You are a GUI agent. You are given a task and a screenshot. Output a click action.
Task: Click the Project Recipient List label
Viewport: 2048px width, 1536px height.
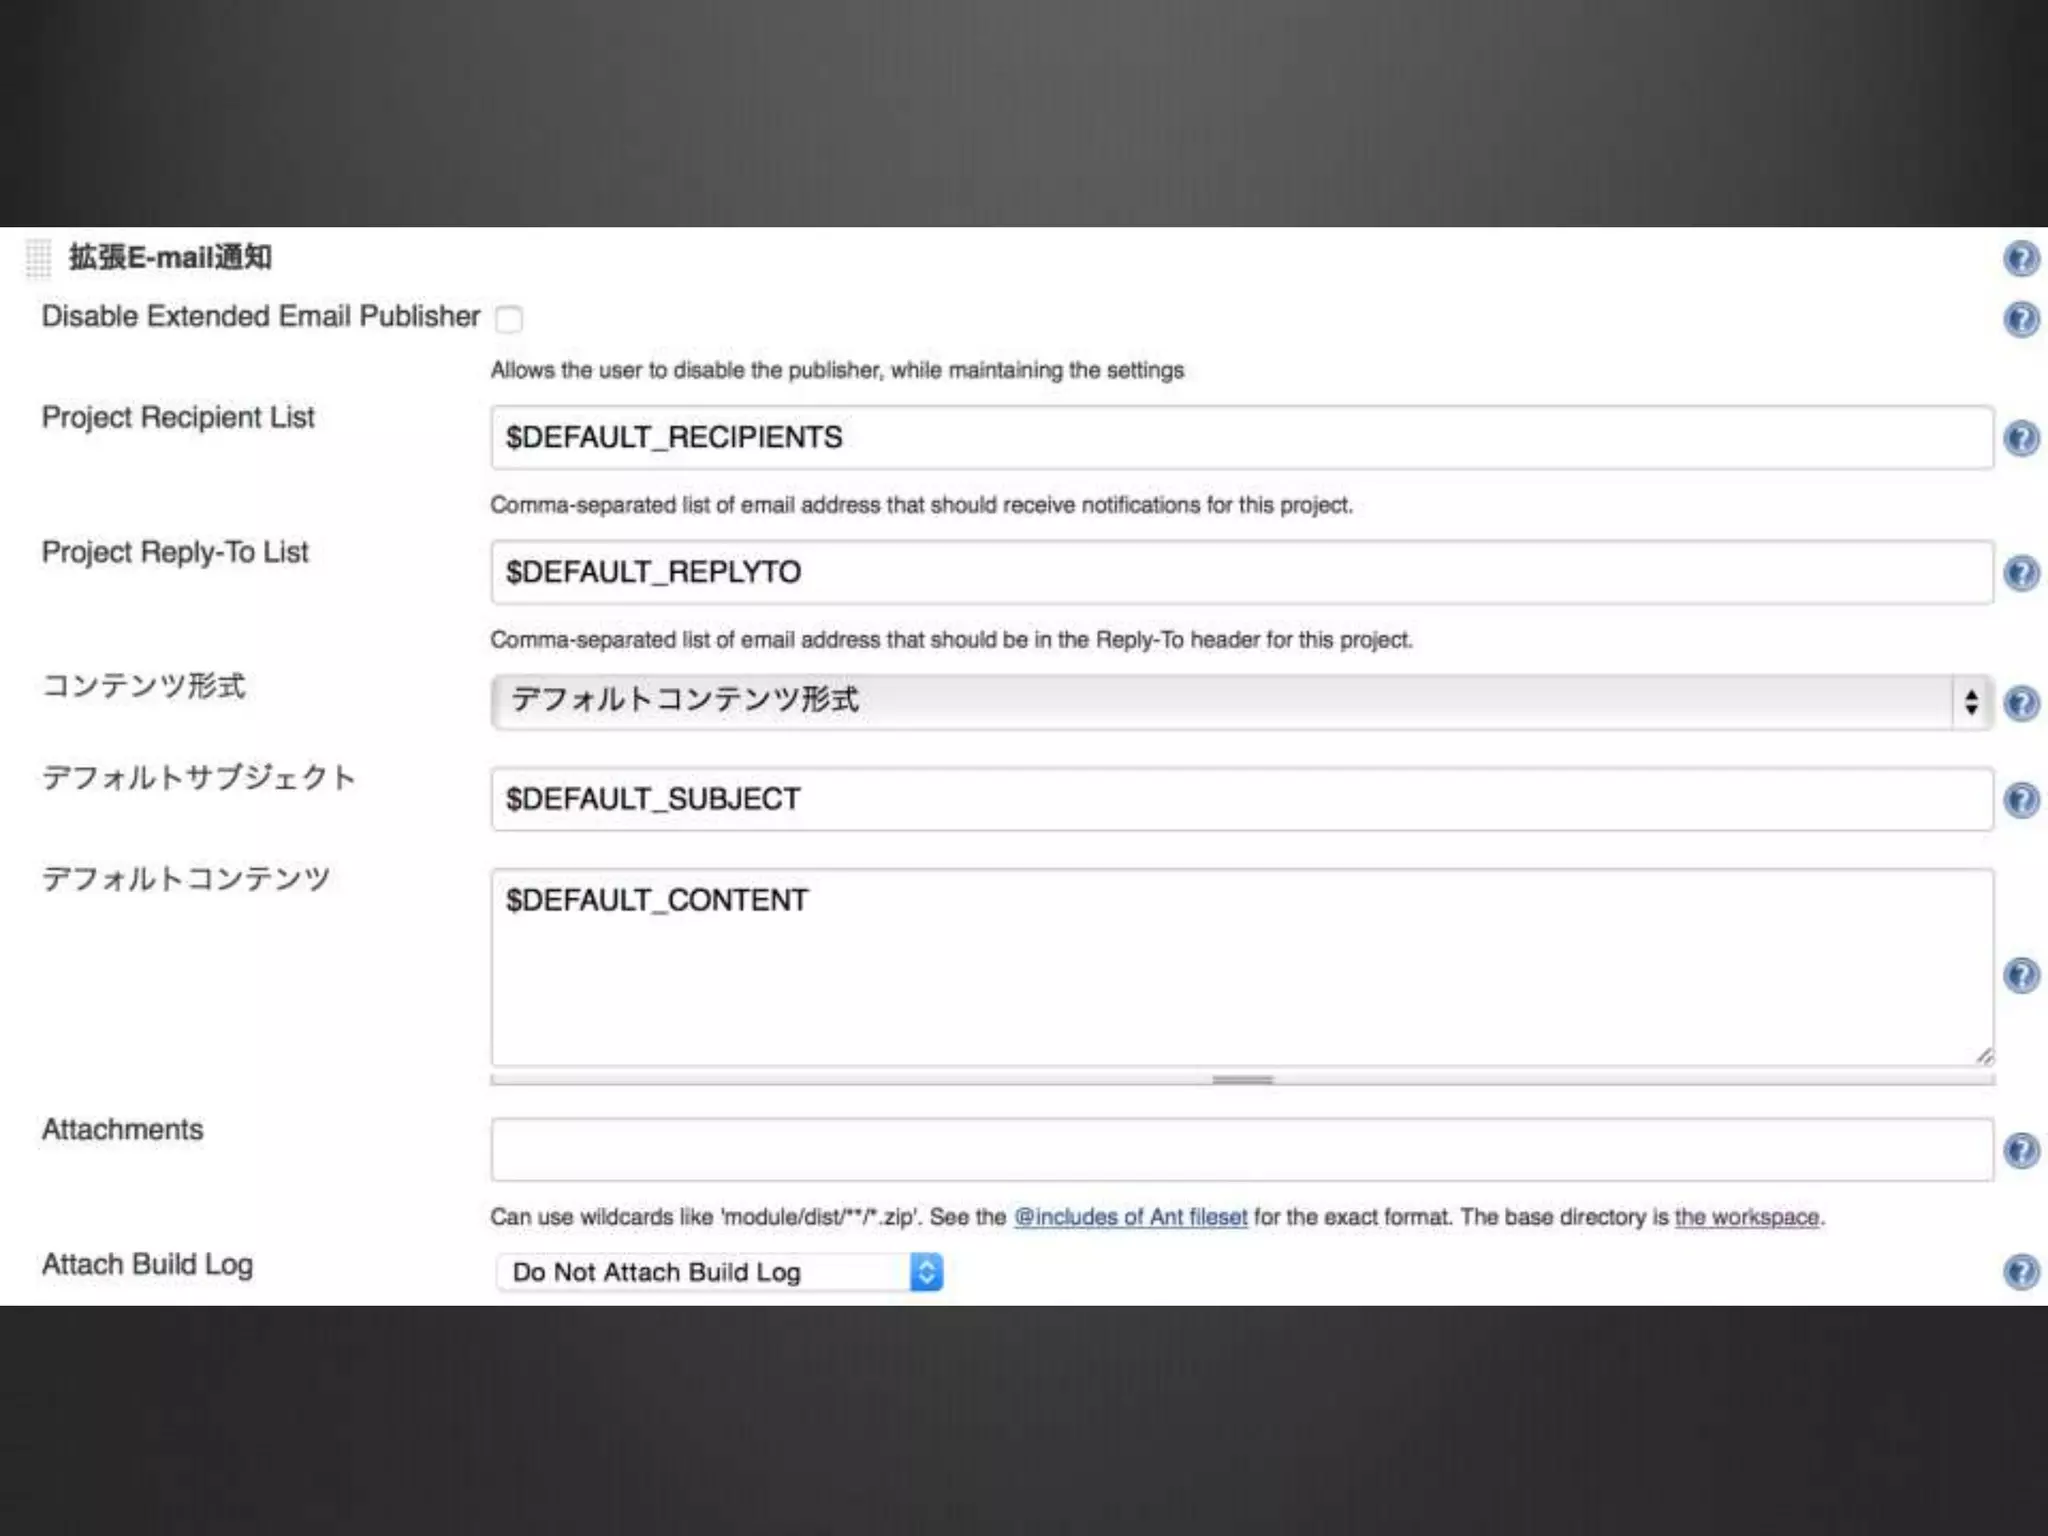click(x=178, y=417)
